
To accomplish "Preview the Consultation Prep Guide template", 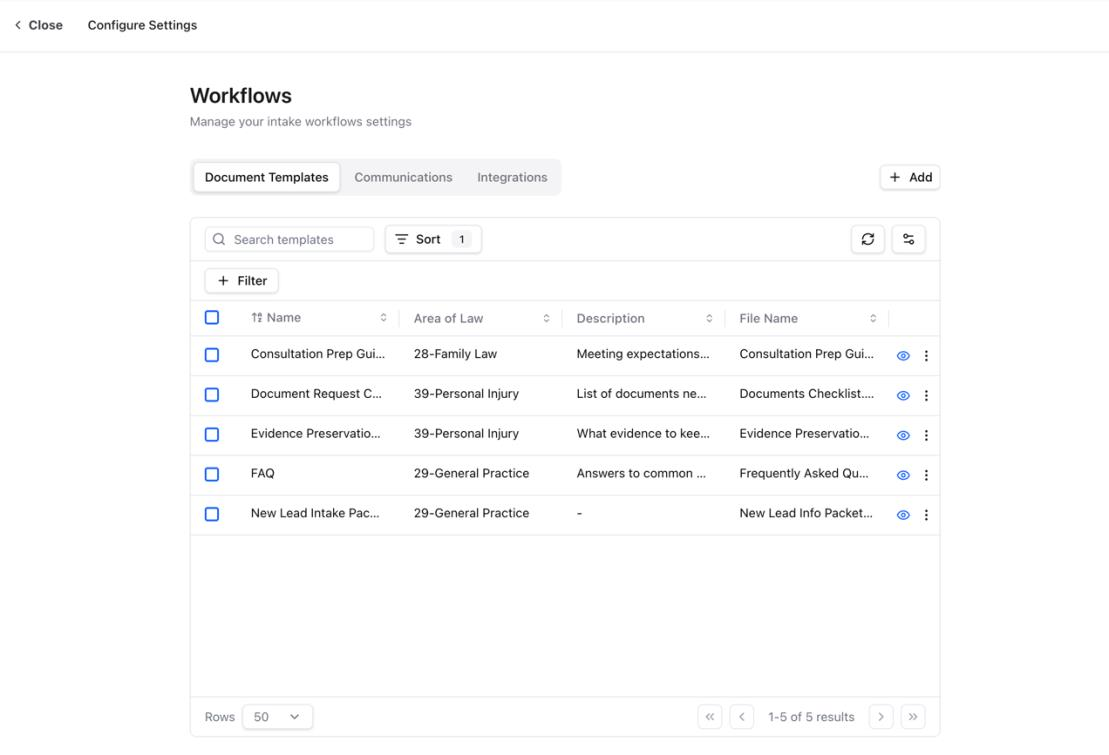I will click(903, 356).
